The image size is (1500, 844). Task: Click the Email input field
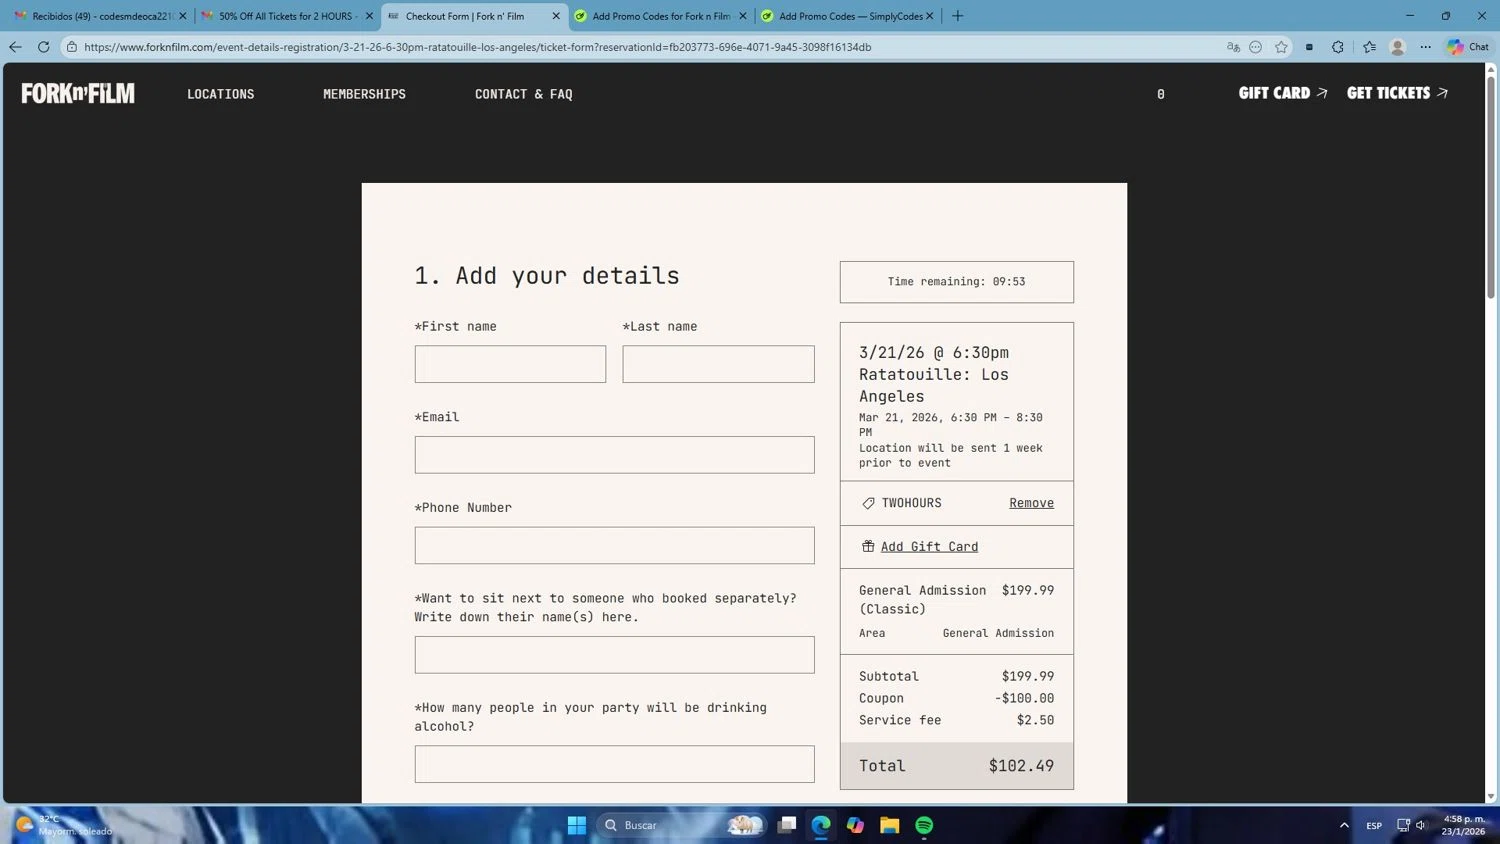coord(614,455)
